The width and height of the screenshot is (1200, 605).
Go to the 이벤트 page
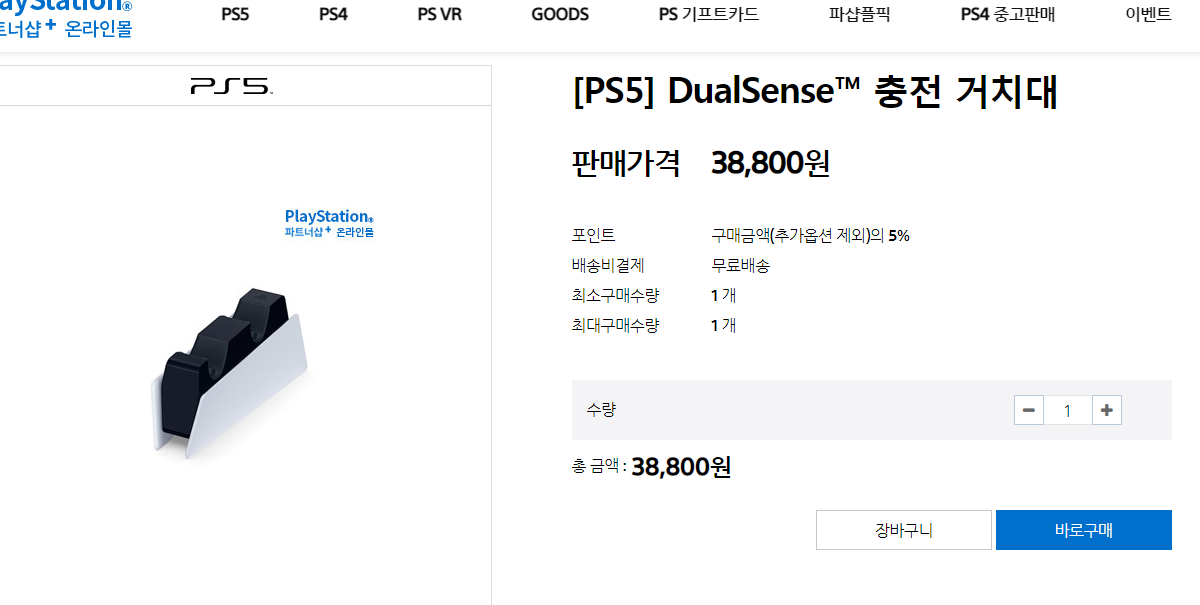click(1148, 15)
